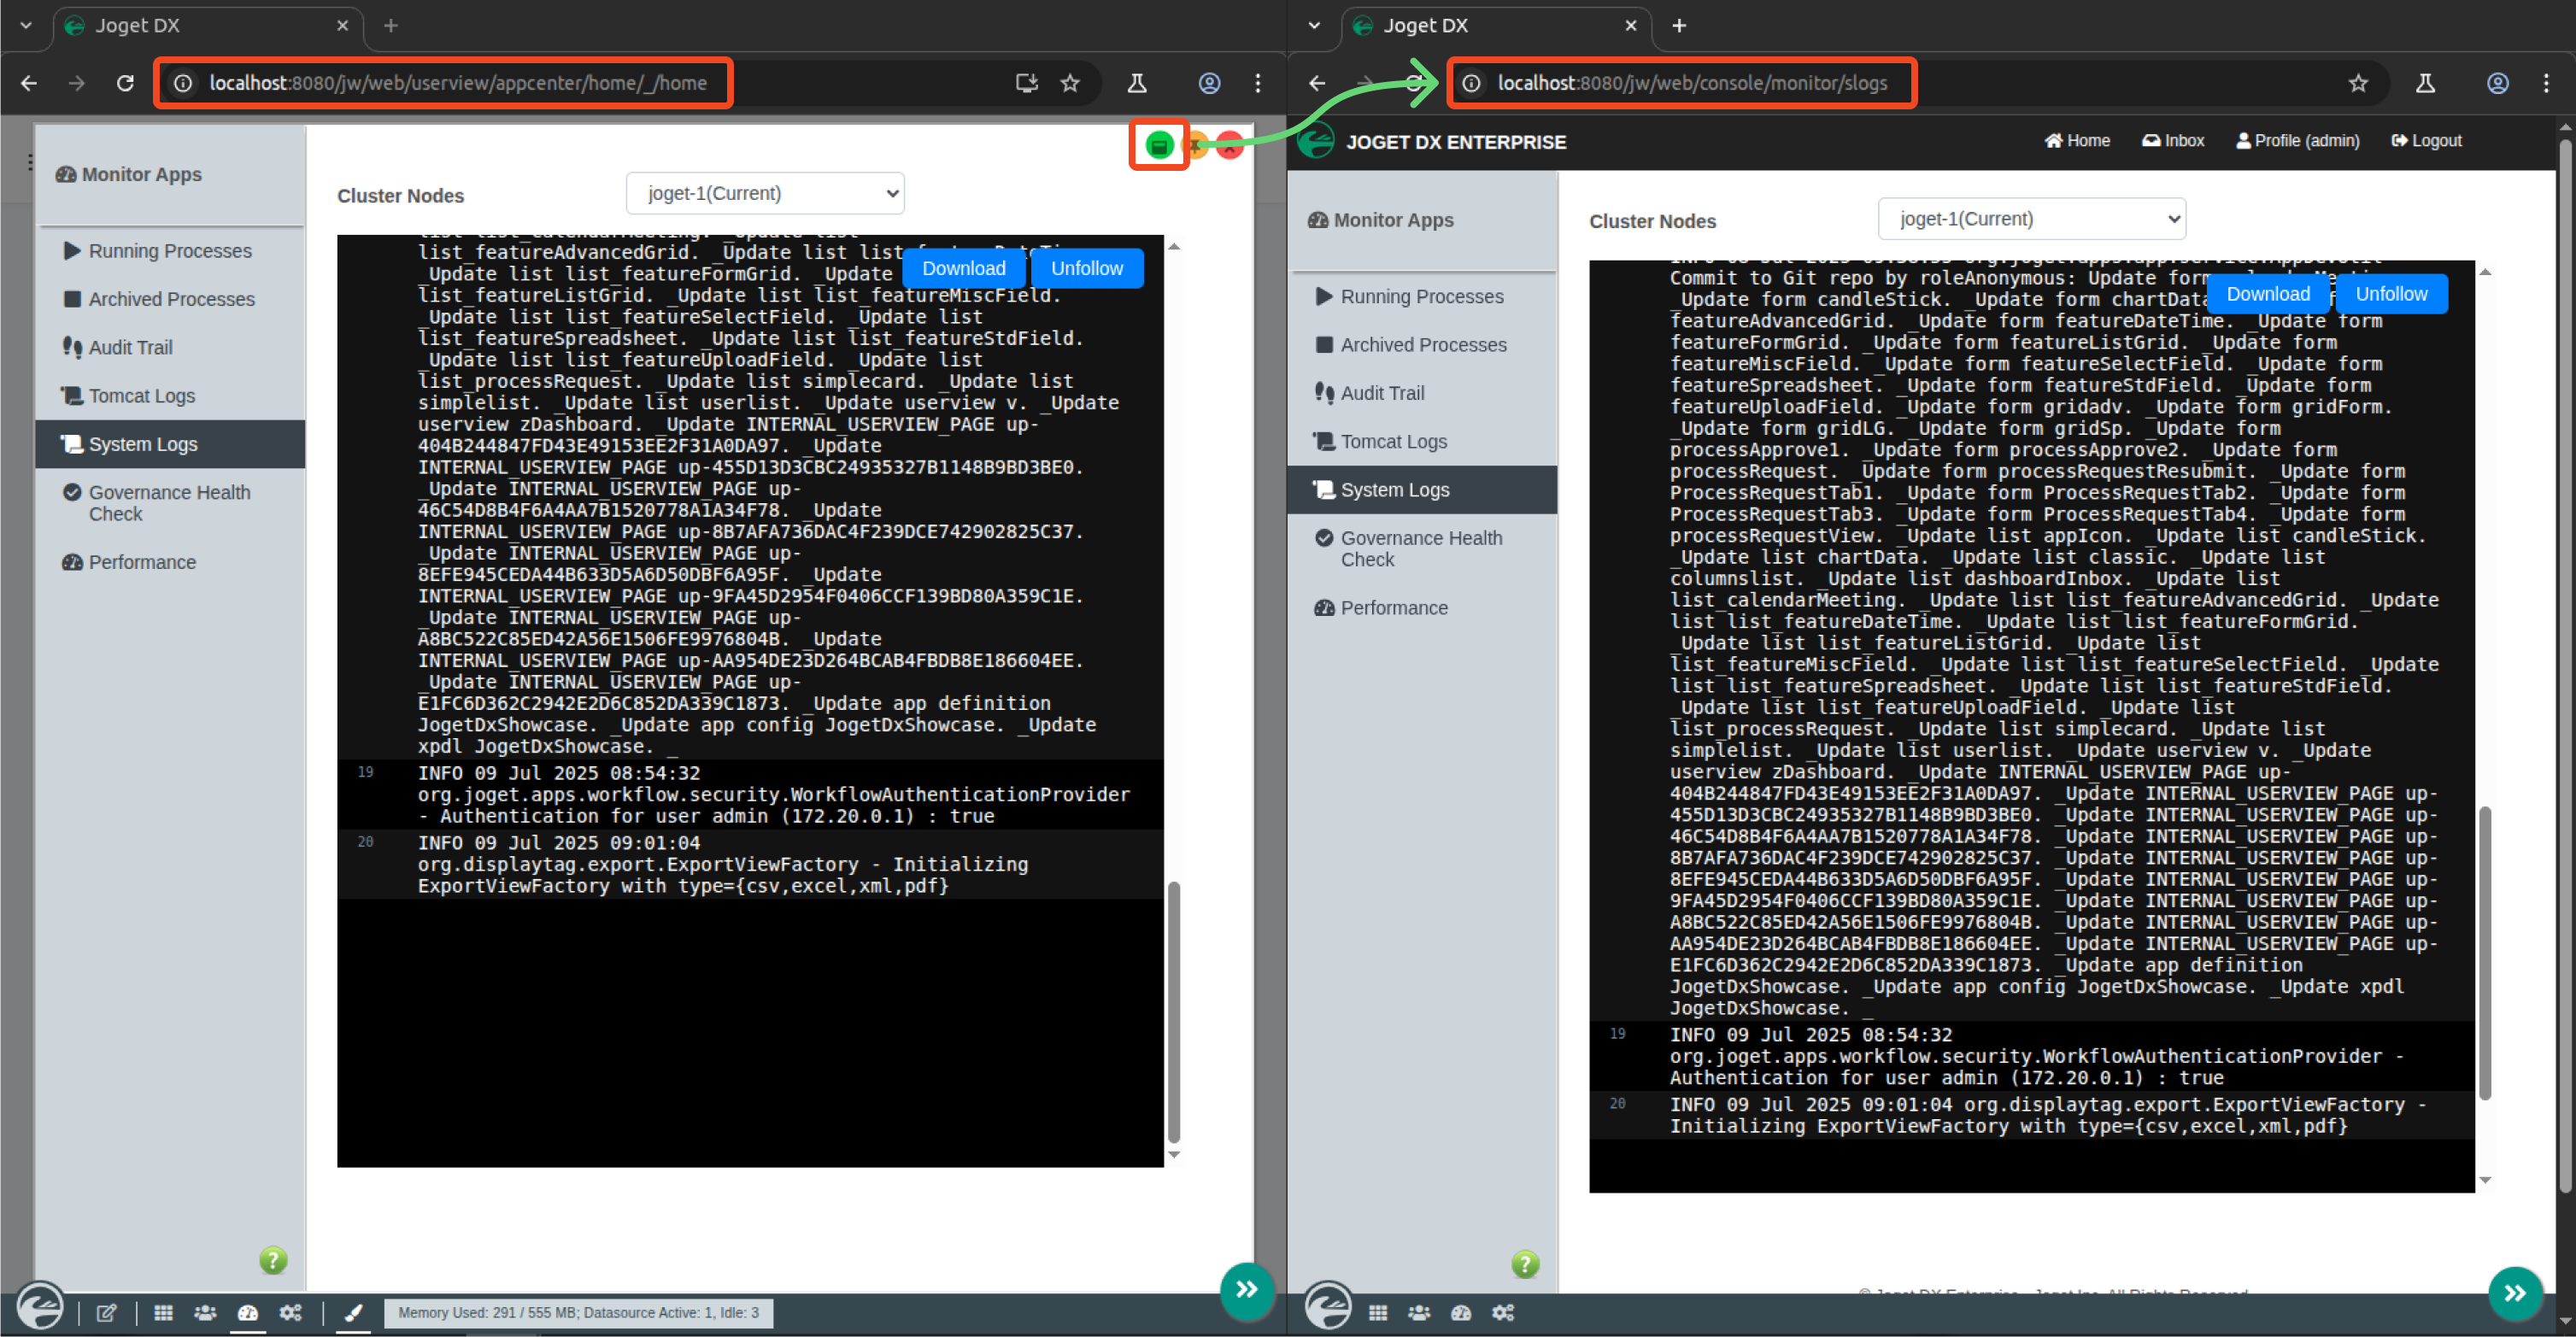Click Memory Used status text in left footer
2576x1337 pixels.
point(578,1313)
